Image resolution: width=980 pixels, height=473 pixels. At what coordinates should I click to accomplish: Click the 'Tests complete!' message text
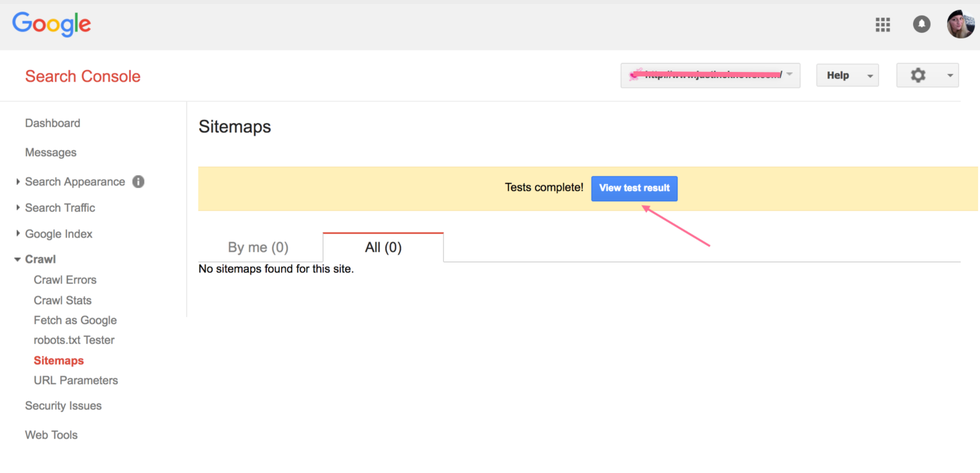click(544, 187)
